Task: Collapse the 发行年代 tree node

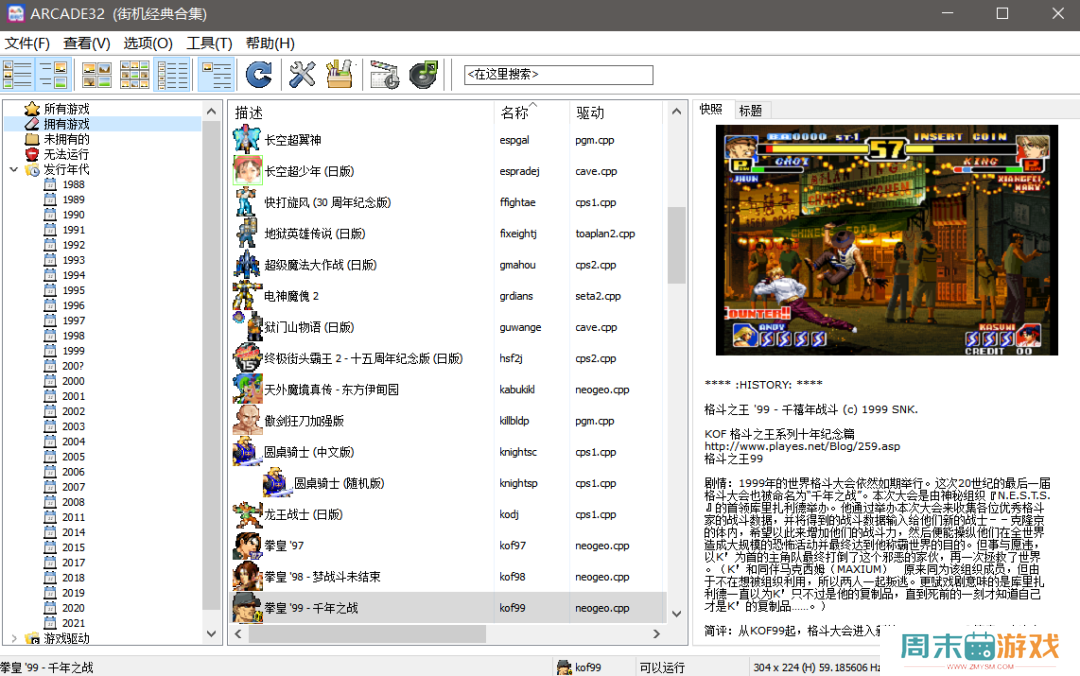Action: [x=13, y=170]
